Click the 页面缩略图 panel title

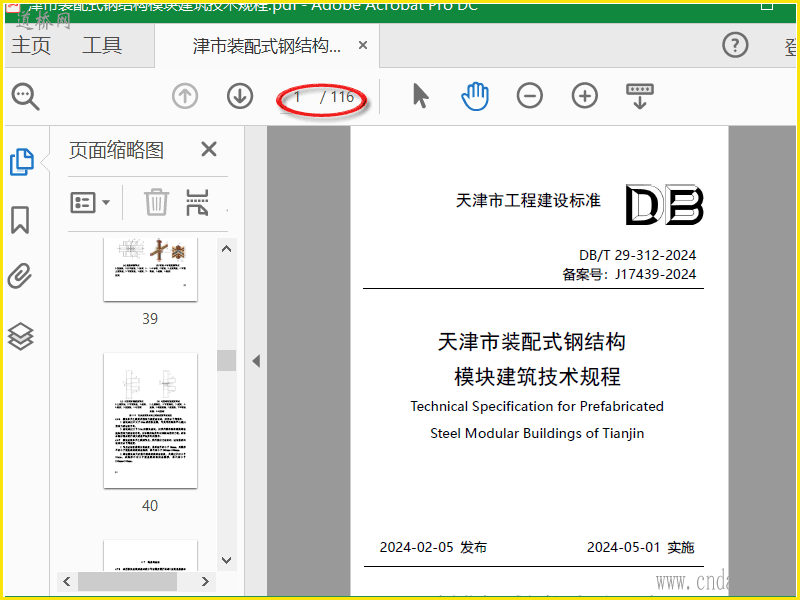pyautogui.click(x=116, y=151)
